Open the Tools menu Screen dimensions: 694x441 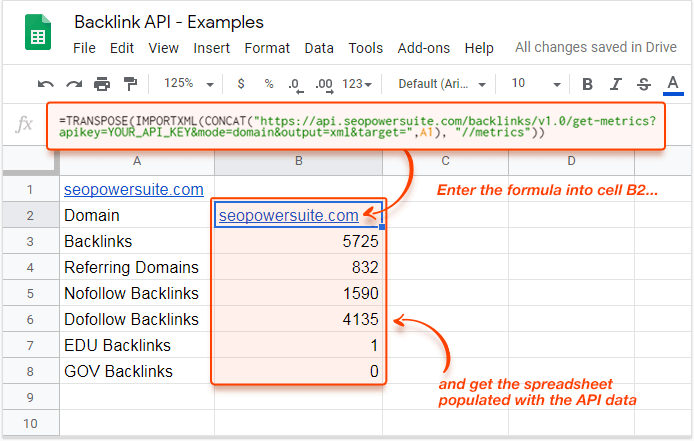(365, 48)
